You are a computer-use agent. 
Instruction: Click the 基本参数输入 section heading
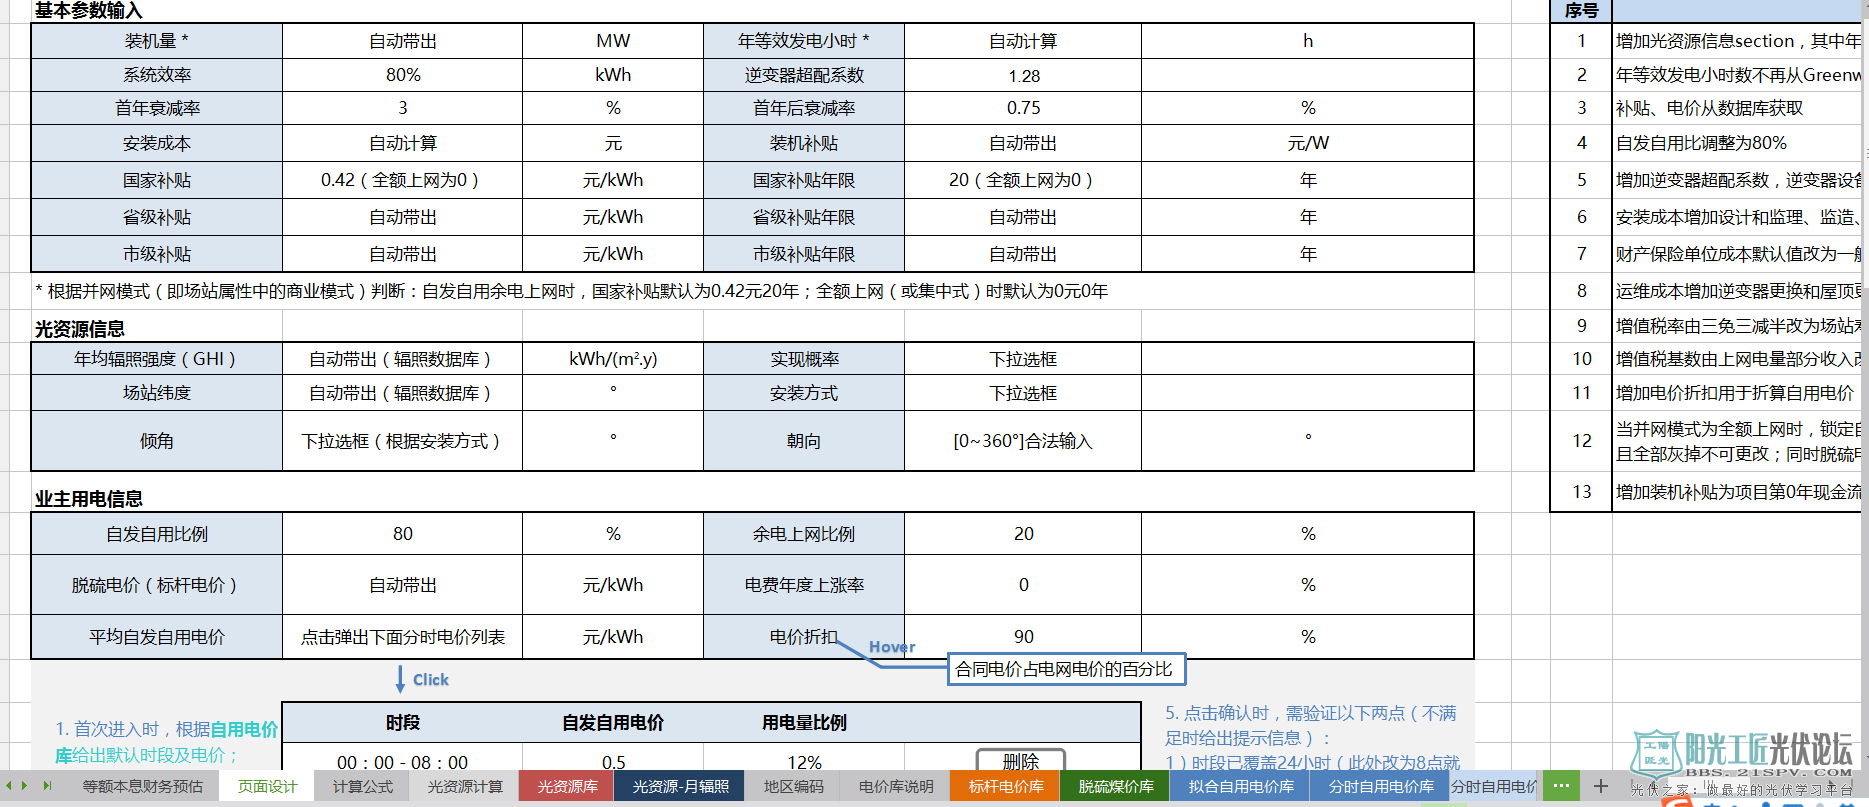point(89,11)
